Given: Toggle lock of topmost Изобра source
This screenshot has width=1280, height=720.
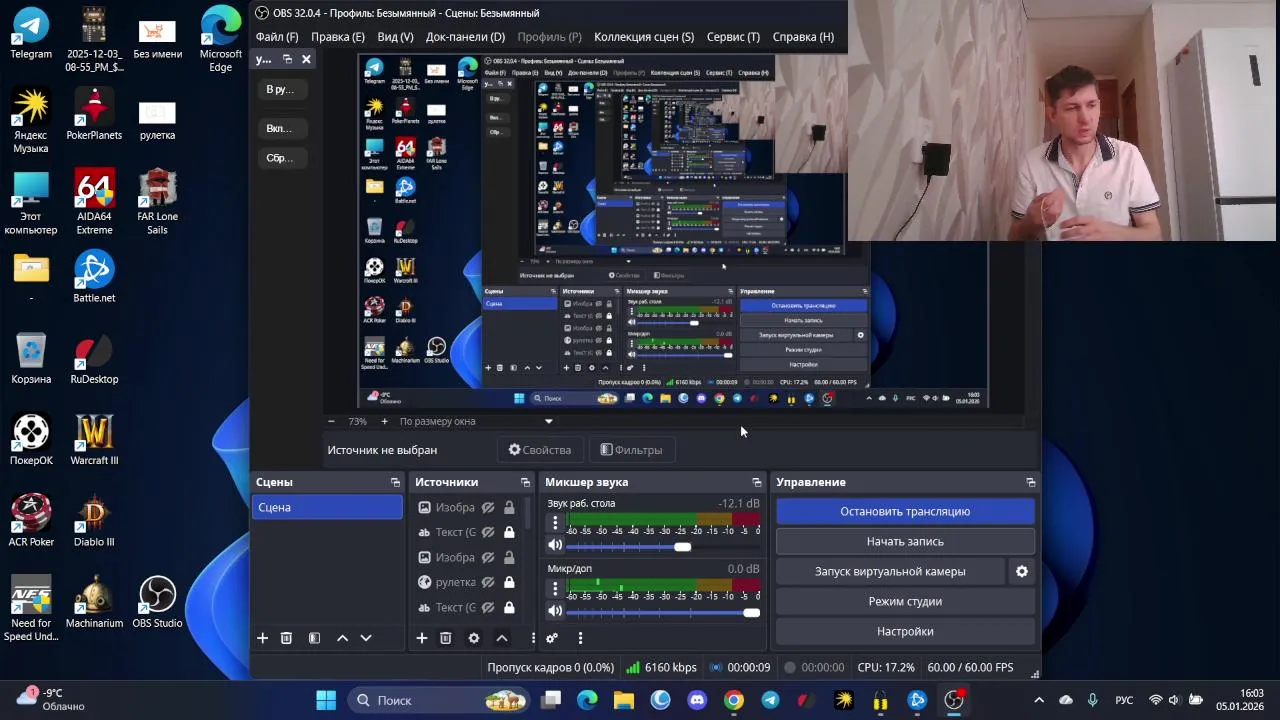Looking at the screenshot, I should 509,507.
